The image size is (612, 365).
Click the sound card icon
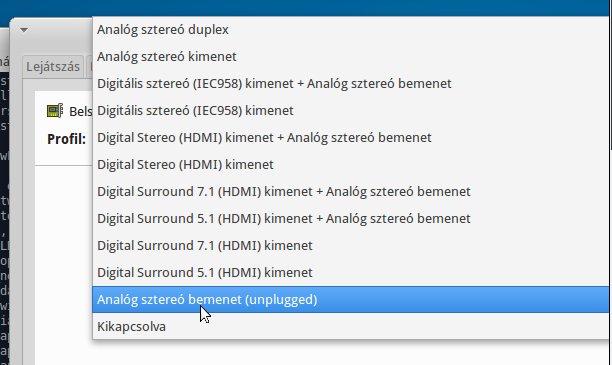point(55,111)
